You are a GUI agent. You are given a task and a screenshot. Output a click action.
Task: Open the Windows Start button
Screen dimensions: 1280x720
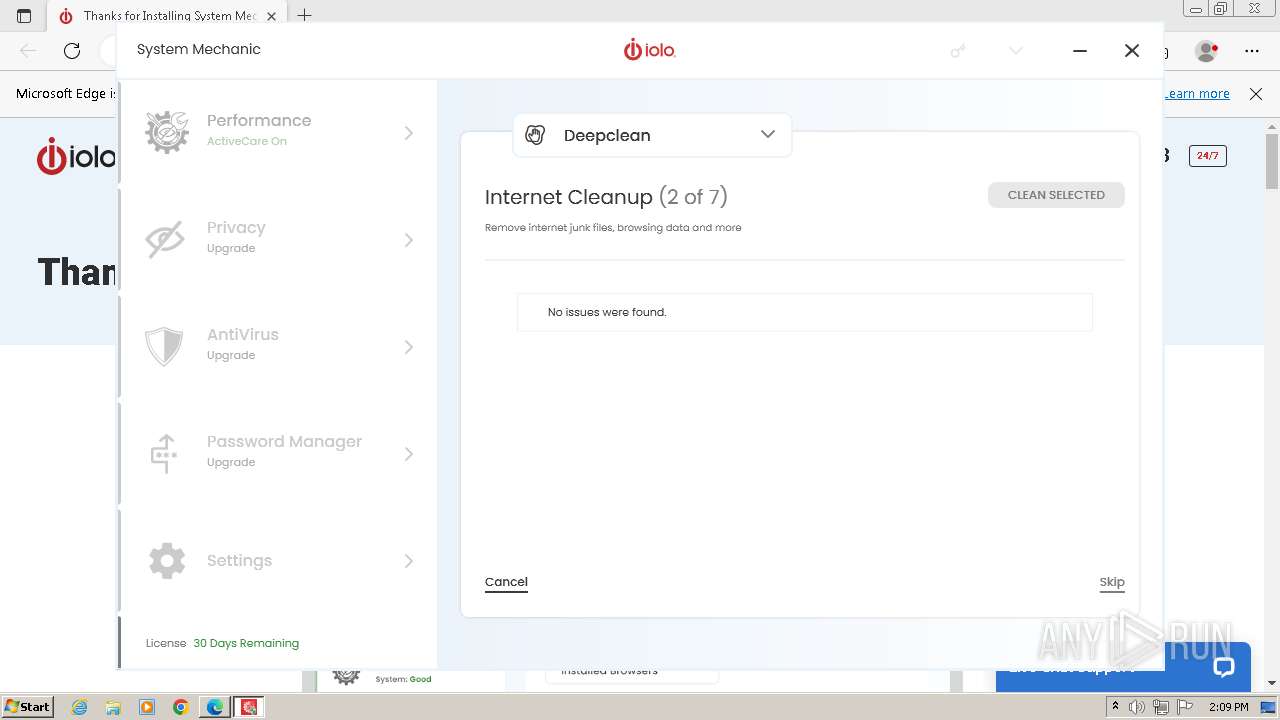tap(28, 706)
